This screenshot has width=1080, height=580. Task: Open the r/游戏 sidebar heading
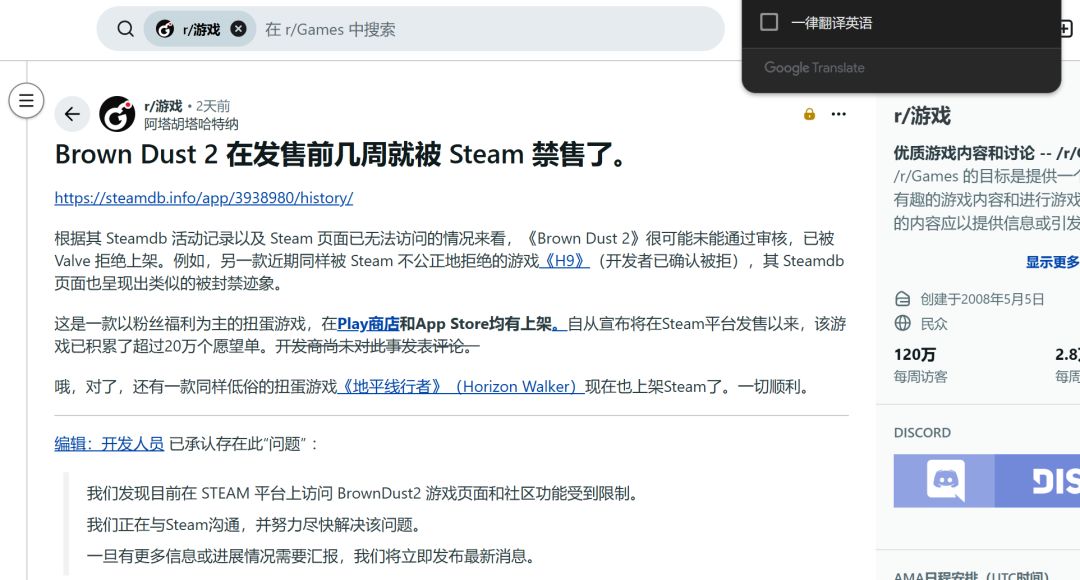pyautogui.click(x=922, y=116)
